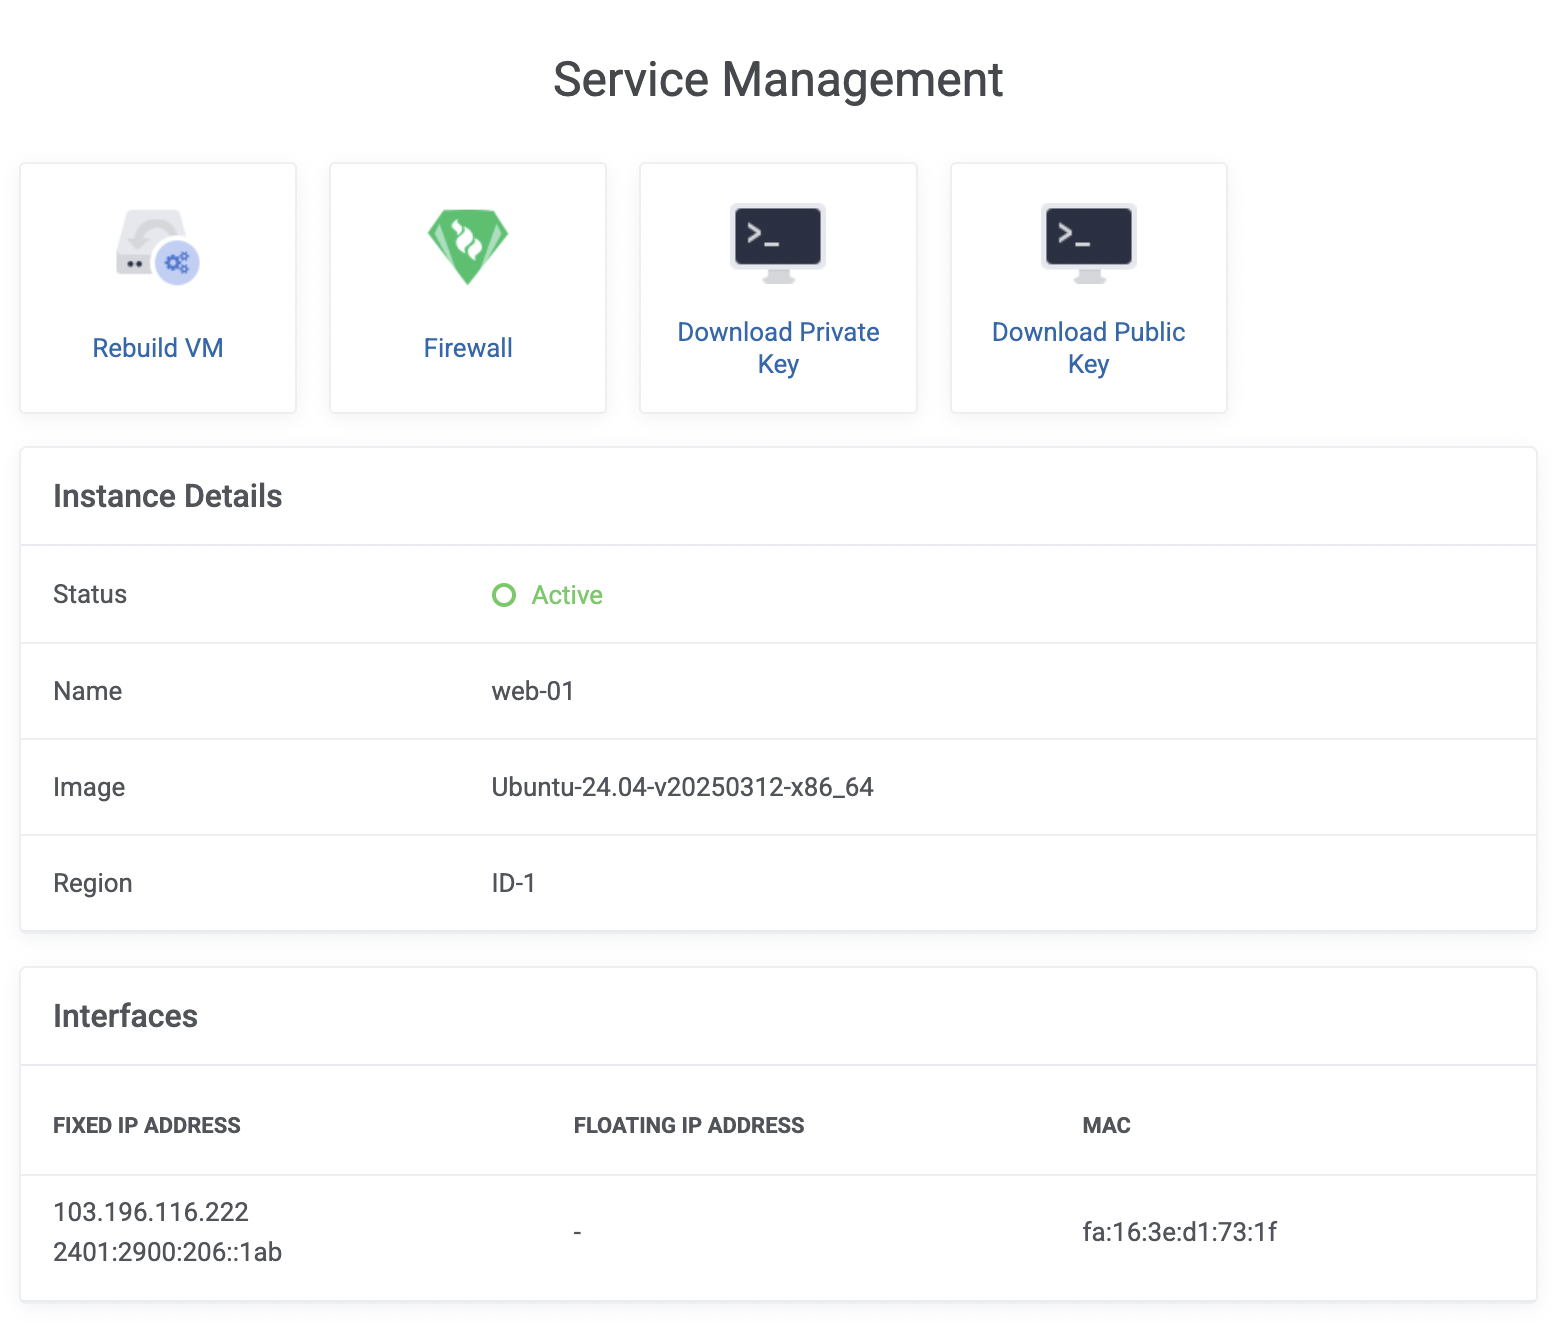Select the Firewall card

[467, 287]
